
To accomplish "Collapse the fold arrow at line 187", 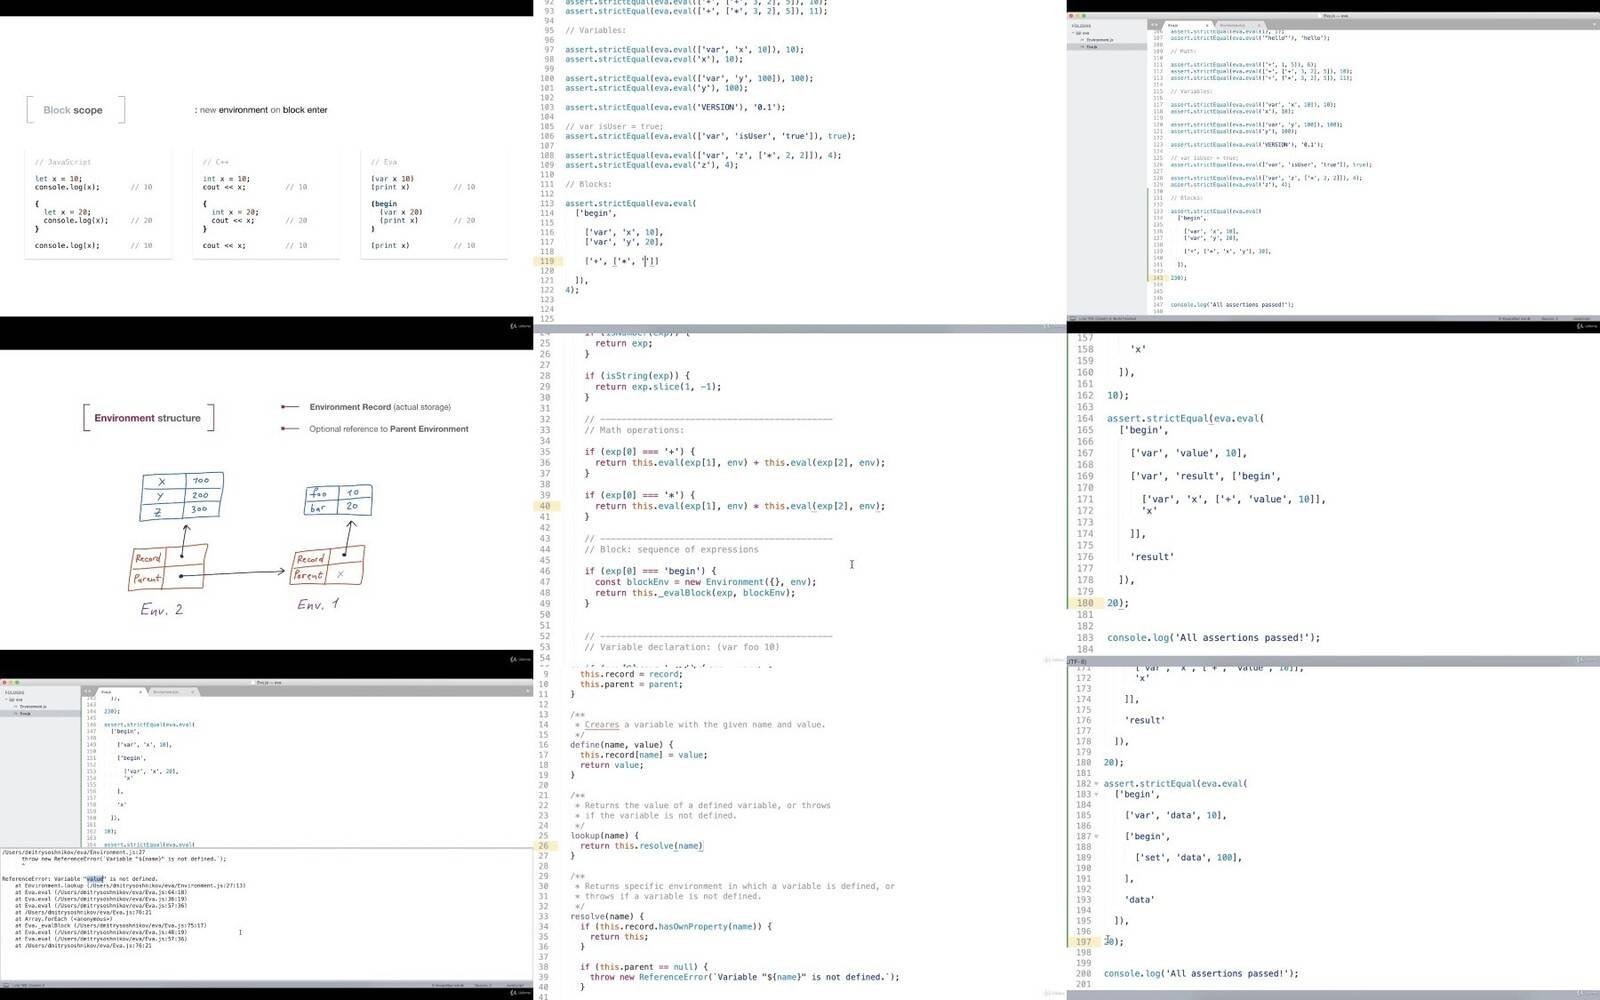I will coord(1096,836).
